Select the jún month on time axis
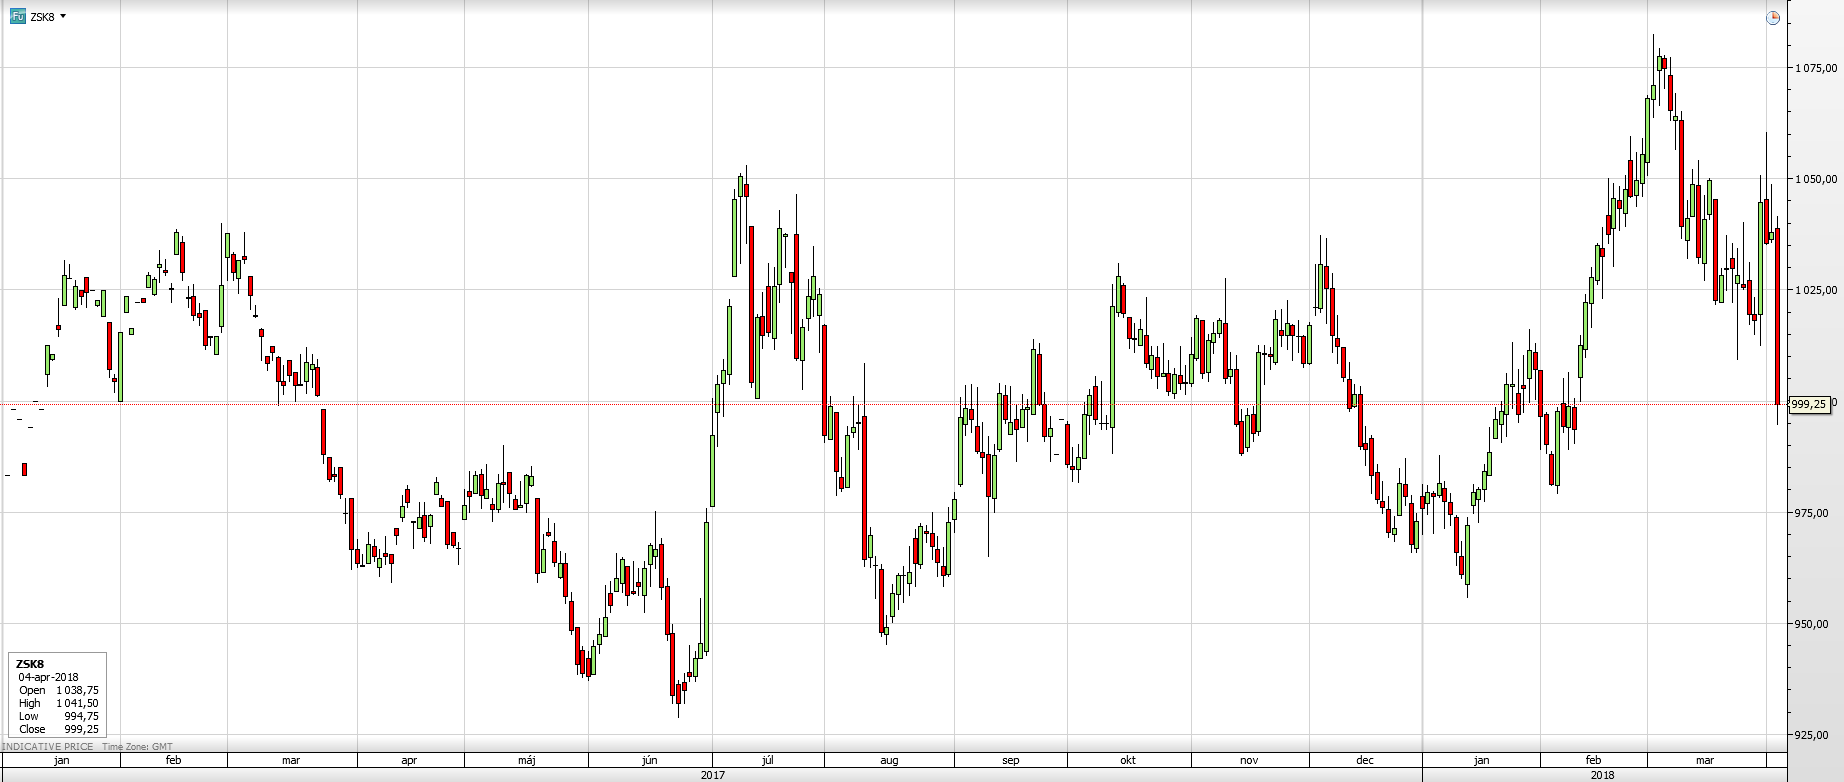Viewport: 1844px width, 782px height. [x=649, y=760]
